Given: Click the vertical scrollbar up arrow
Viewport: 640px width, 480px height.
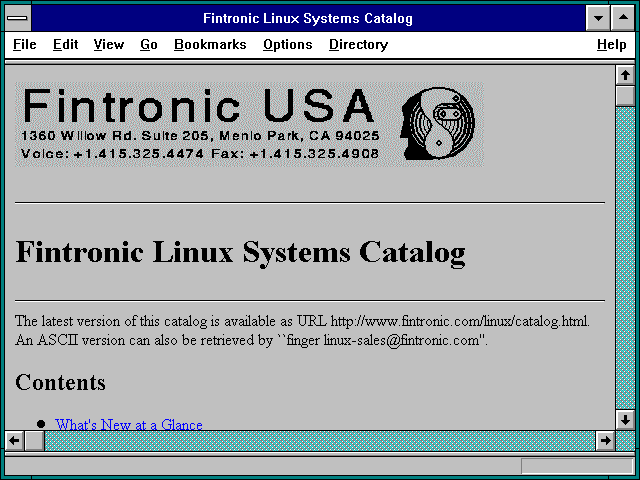Looking at the screenshot, I should coord(625,75).
